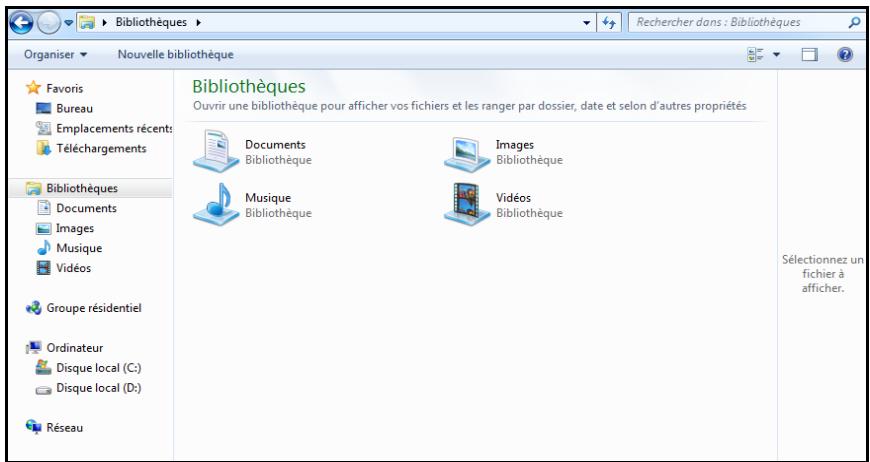Viewport: 870px width, 462px height.
Task: Click the Groupe résidentiel icon
Action: tap(34, 308)
